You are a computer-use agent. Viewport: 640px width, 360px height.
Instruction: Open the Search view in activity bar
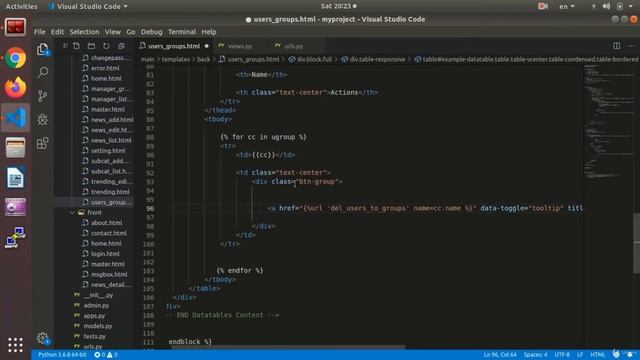(x=42, y=73)
